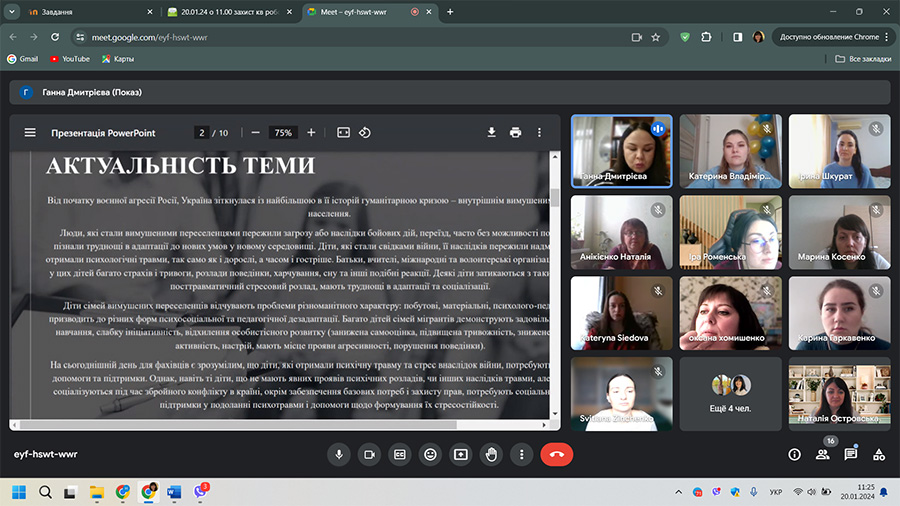Image resolution: width=900 pixels, height=506 pixels.
Task: Toggle the camera in Meet controls
Action: click(369, 454)
